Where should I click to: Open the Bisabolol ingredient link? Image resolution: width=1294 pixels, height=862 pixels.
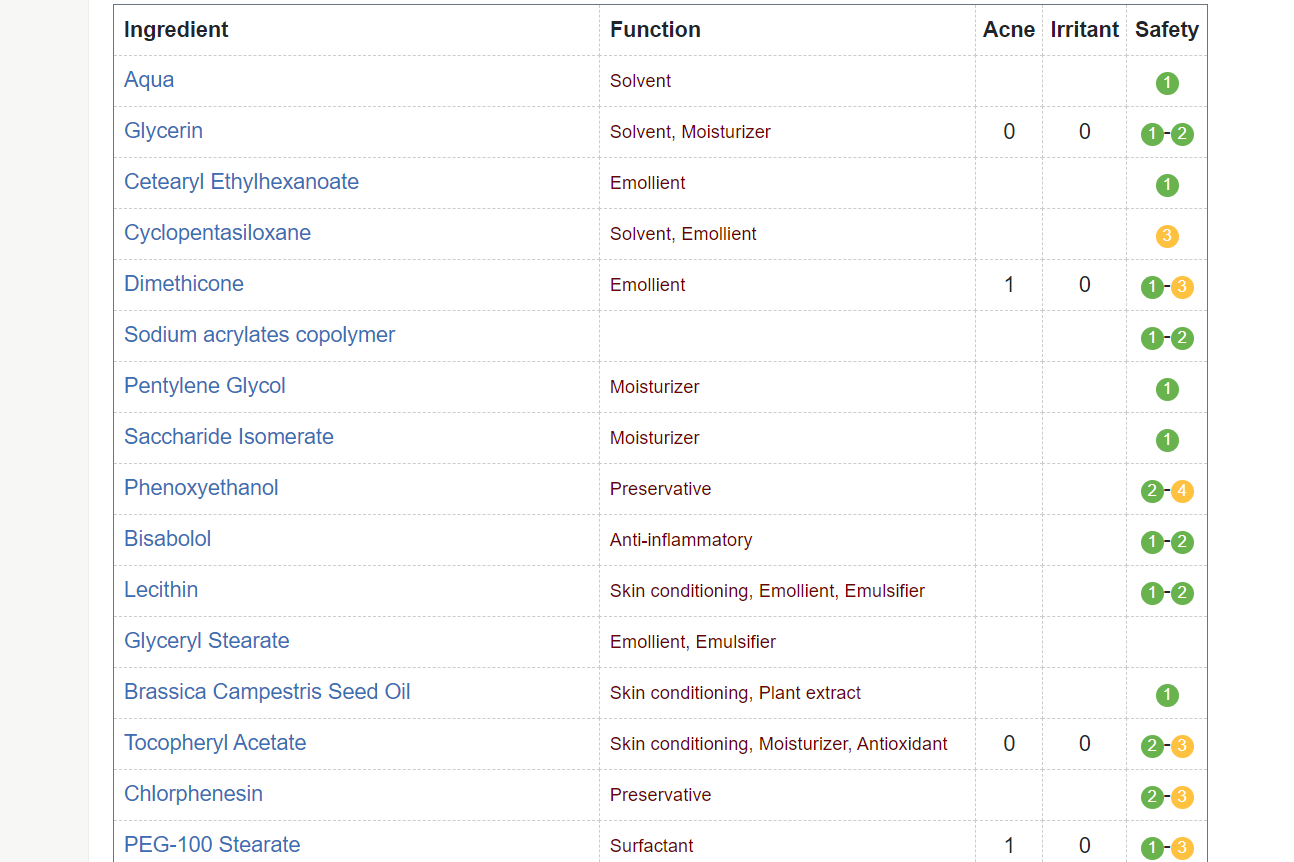[x=167, y=539]
